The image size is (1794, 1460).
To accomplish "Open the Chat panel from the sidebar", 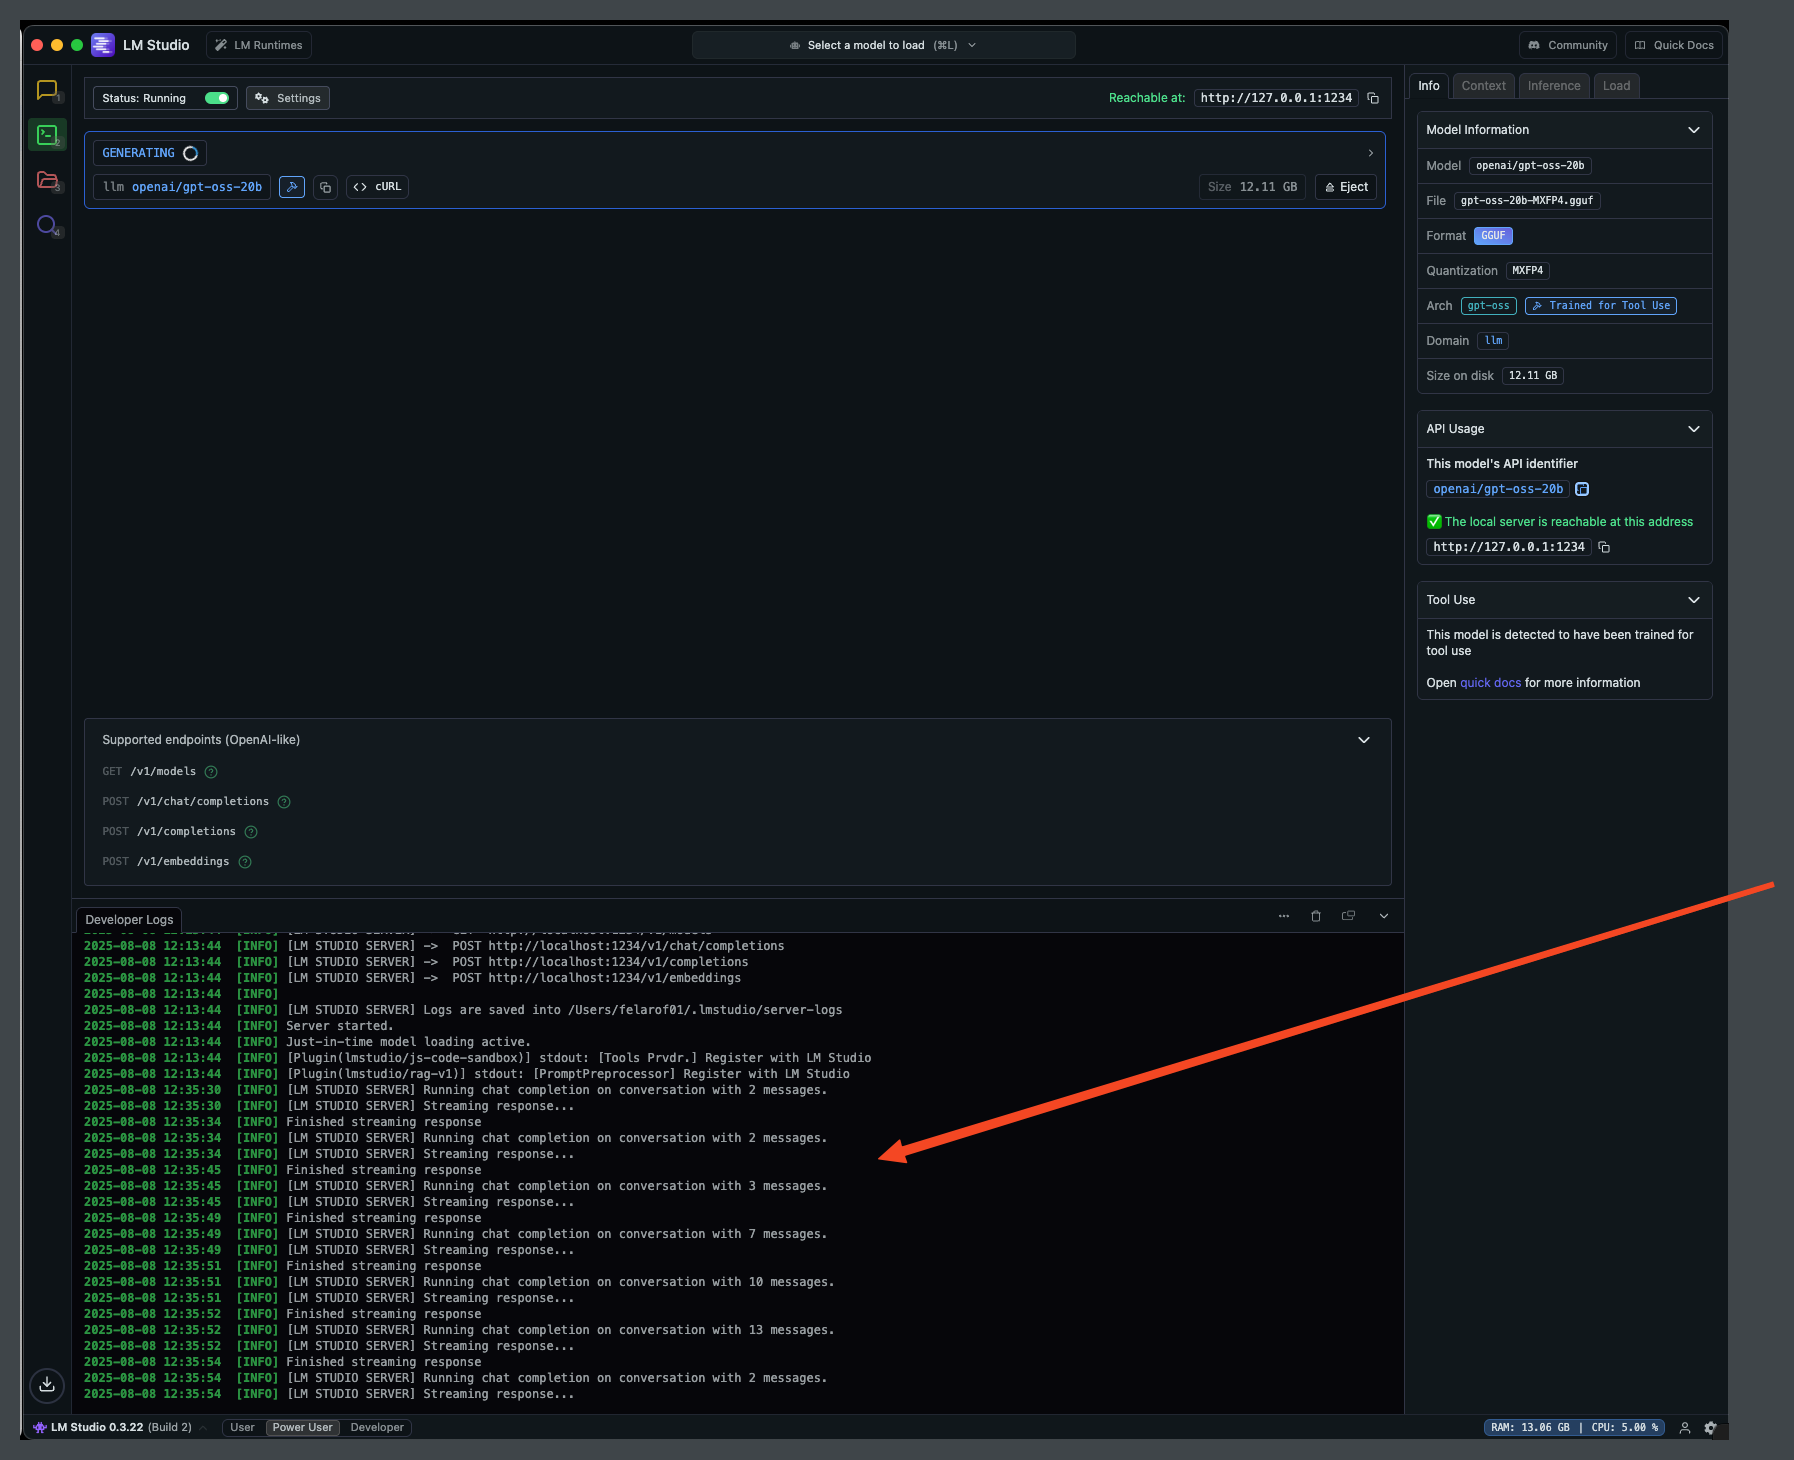I will click(x=47, y=90).
